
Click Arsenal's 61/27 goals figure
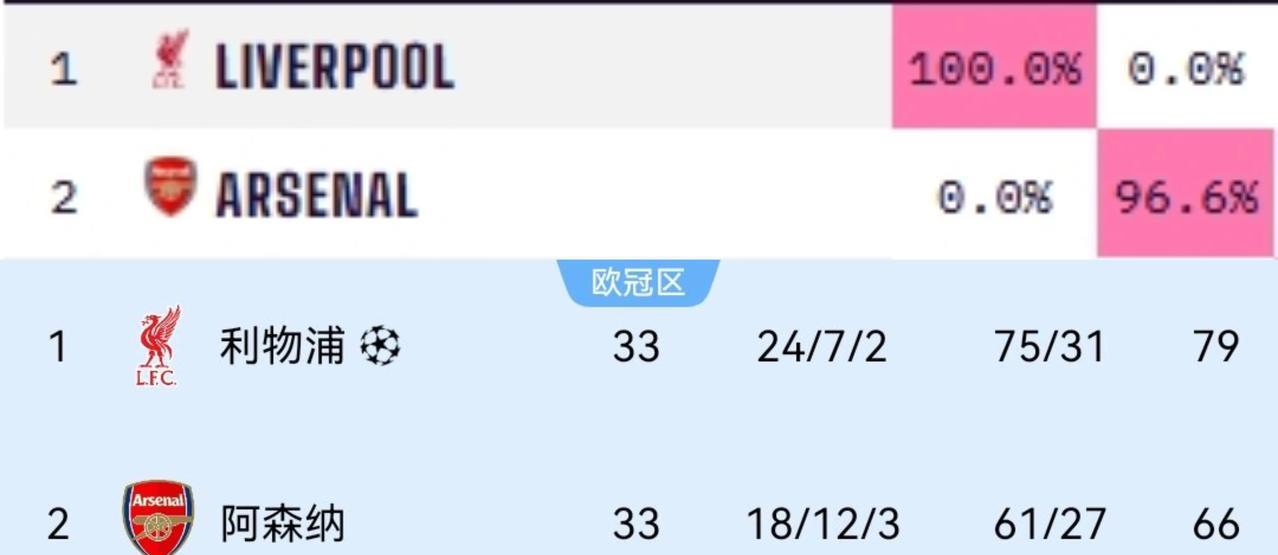pyautogui.click(x=1050, y=524)
